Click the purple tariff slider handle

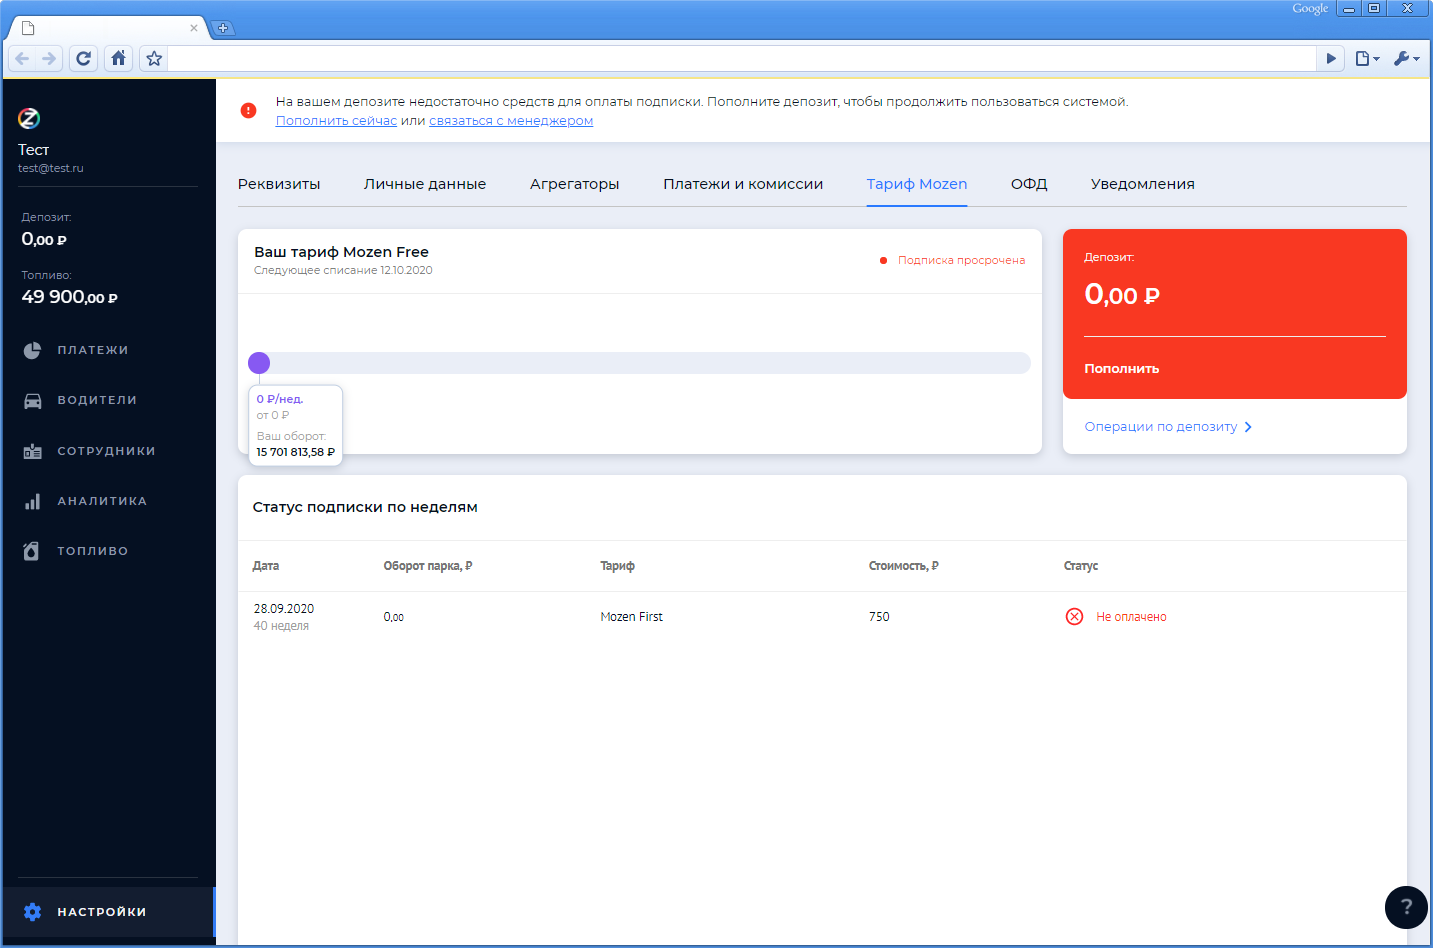tap(259, 363)
